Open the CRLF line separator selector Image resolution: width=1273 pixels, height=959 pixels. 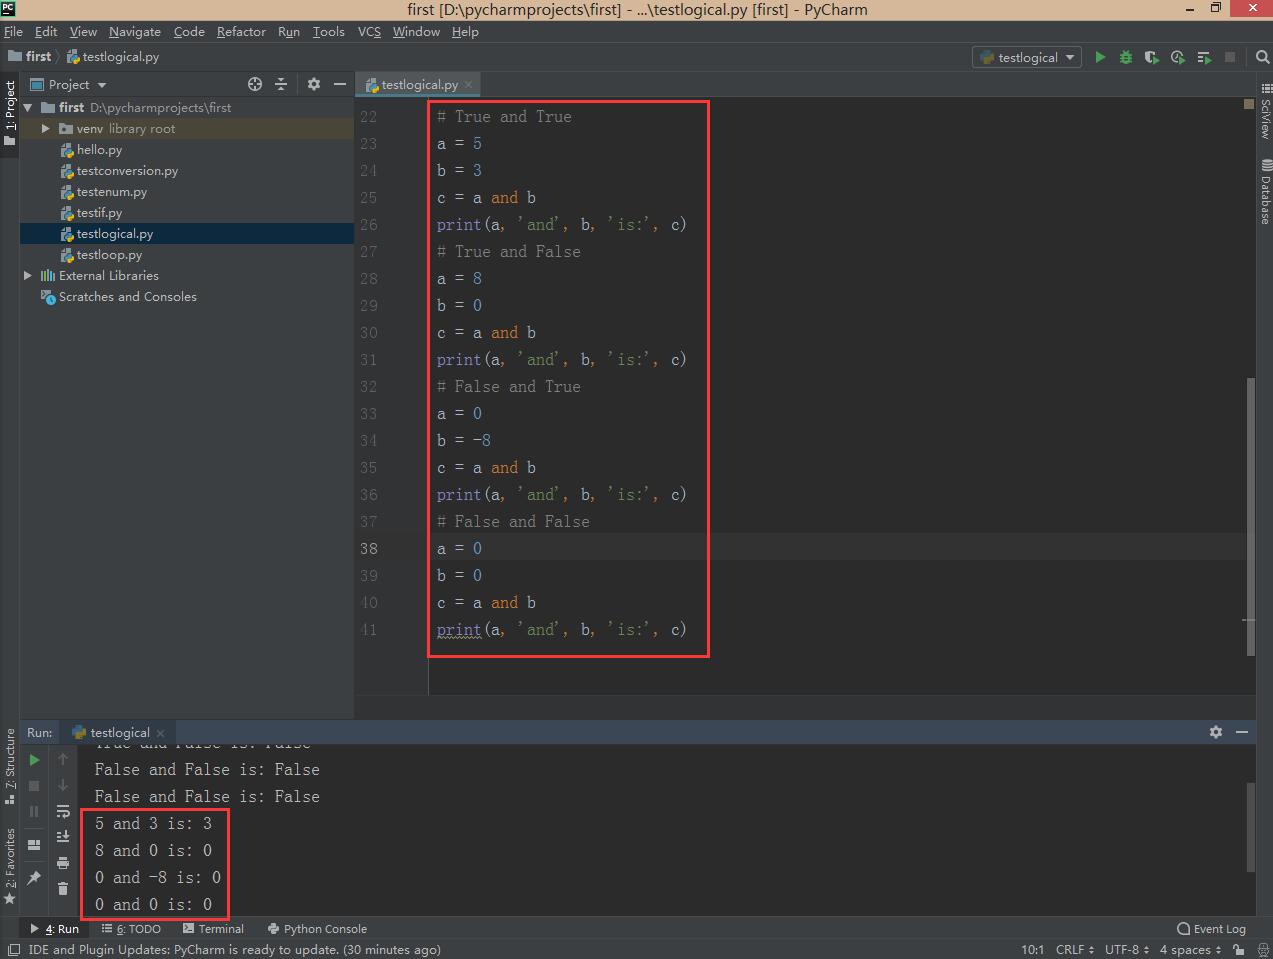coord(1075,950)
